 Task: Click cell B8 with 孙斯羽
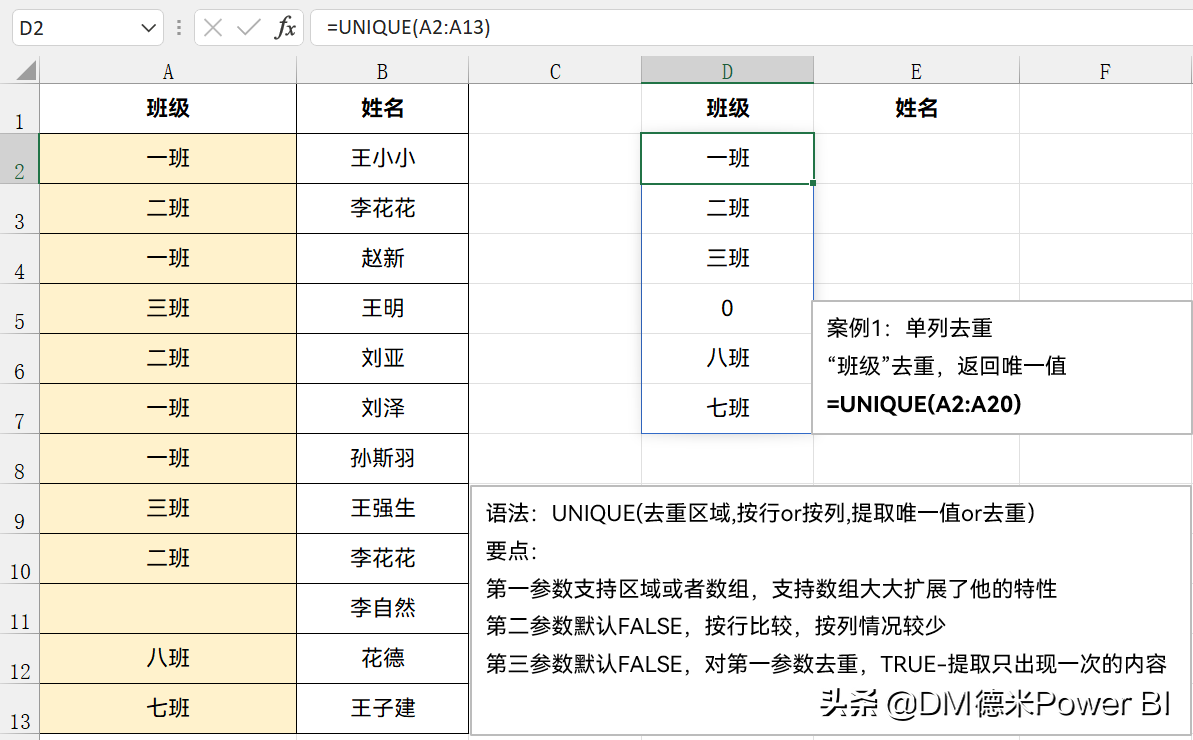click(x=383, y=459)
